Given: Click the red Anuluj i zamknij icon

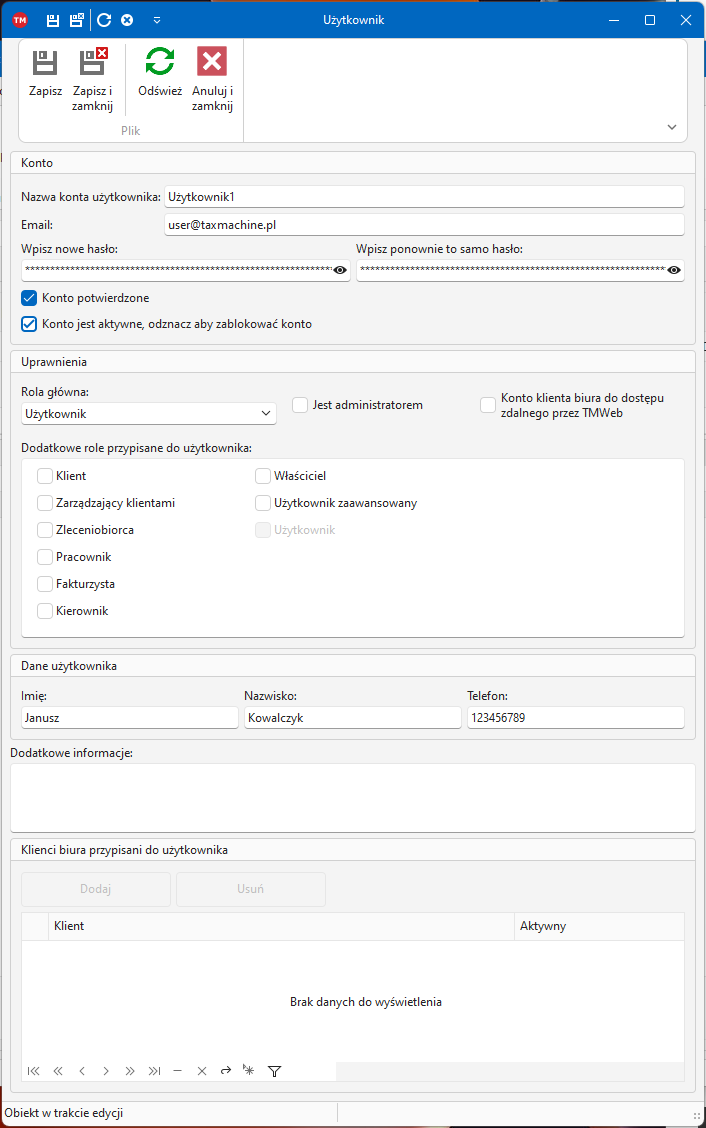Looking at the screenshot, I should click(x=212, y=62).
